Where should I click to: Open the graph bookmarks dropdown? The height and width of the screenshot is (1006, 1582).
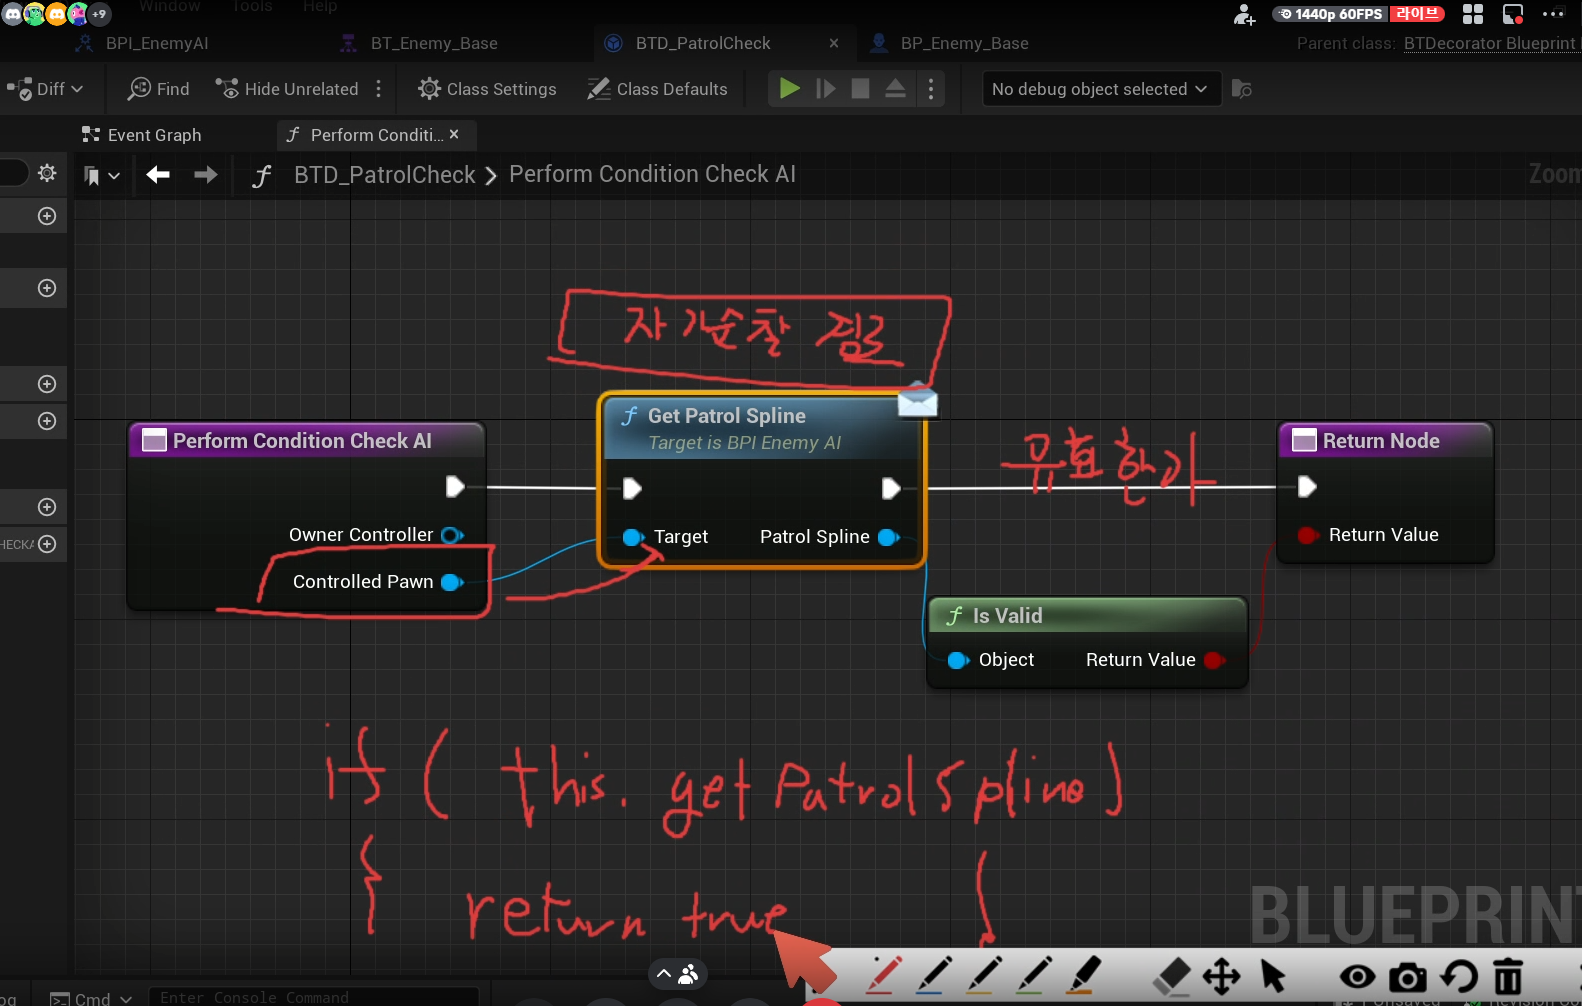click(101, 175)
